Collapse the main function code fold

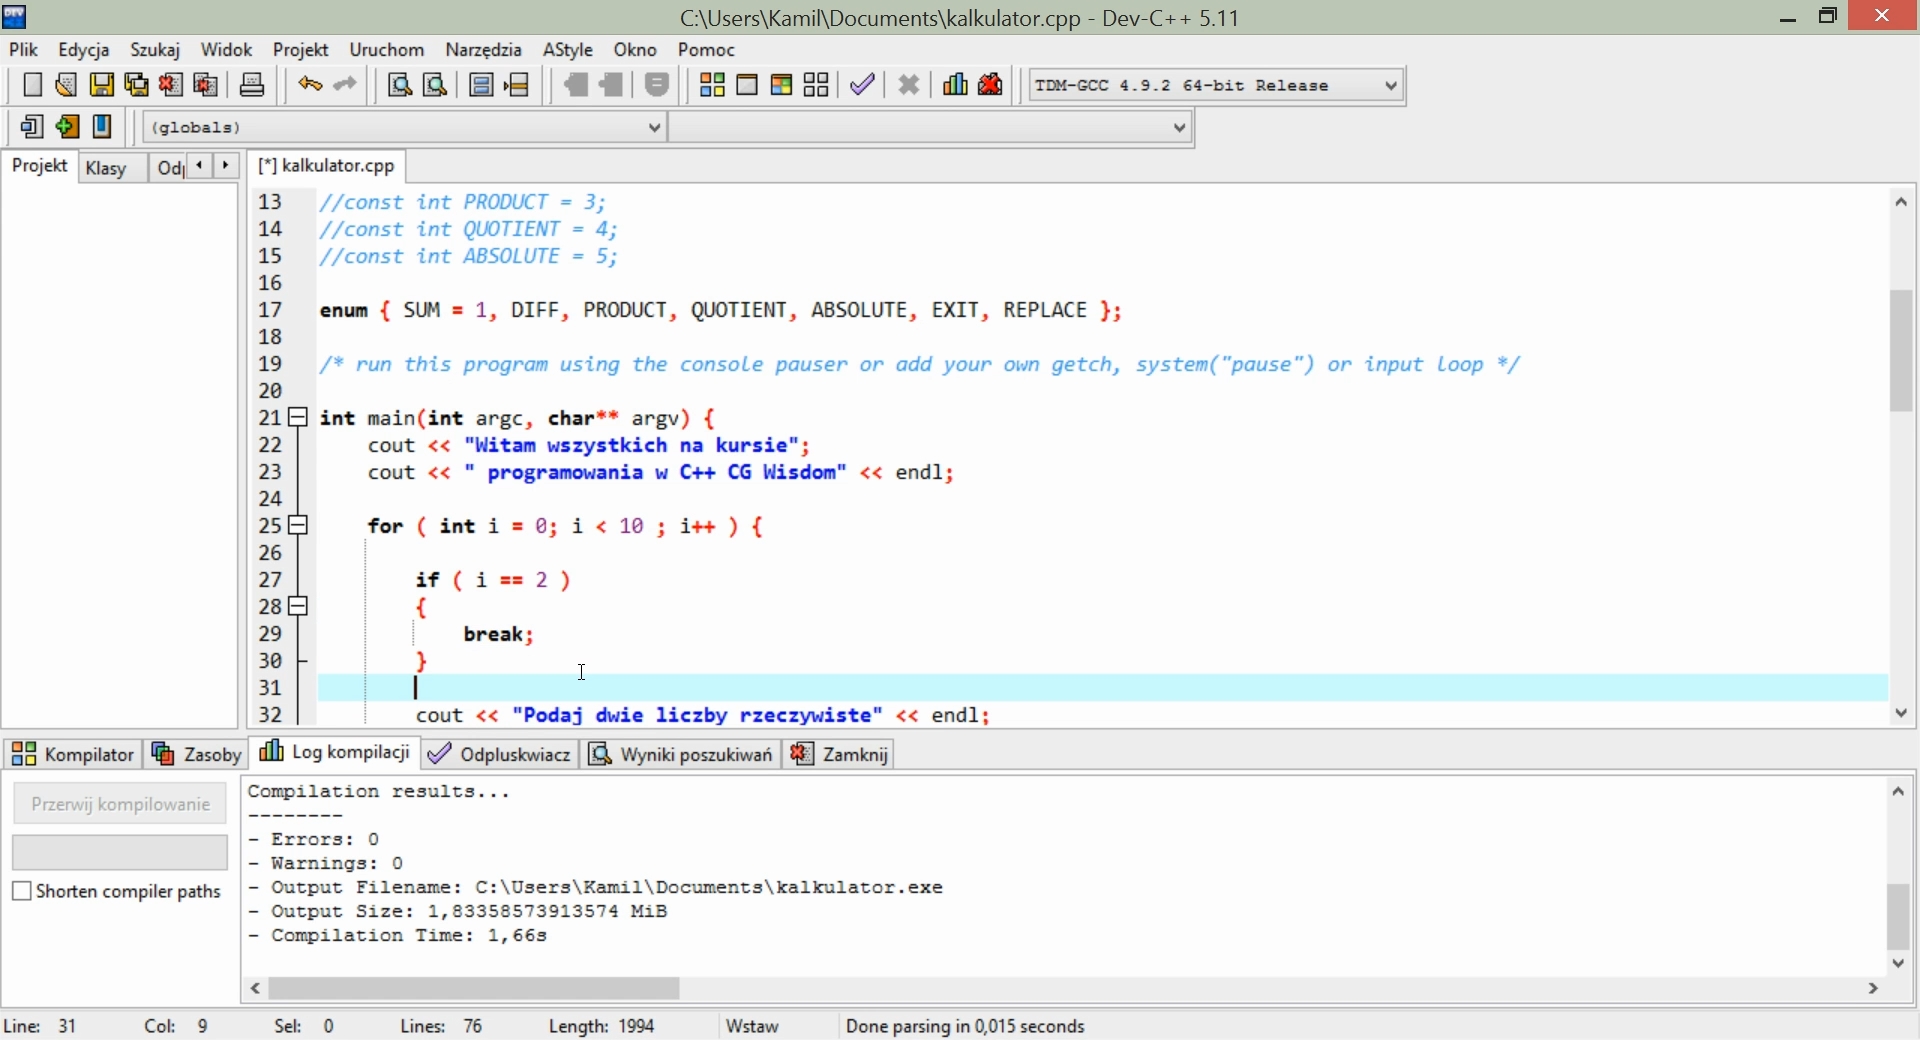[298, 419]
